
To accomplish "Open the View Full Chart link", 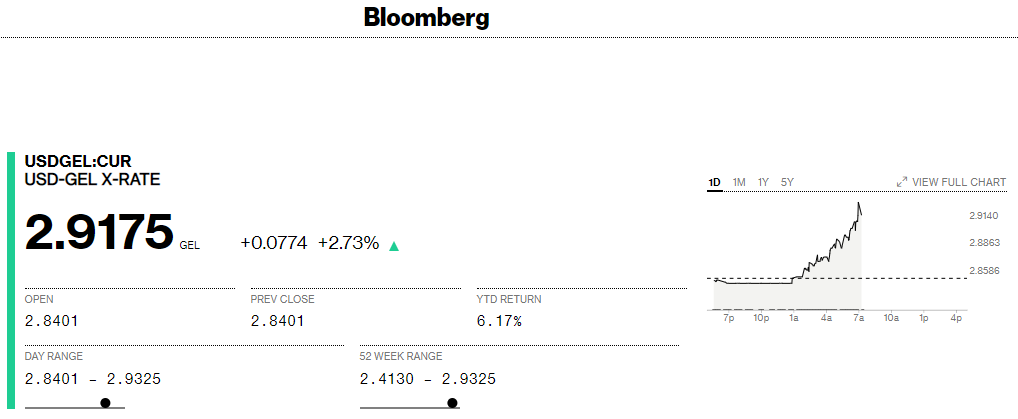I will (x=958, y=182).
